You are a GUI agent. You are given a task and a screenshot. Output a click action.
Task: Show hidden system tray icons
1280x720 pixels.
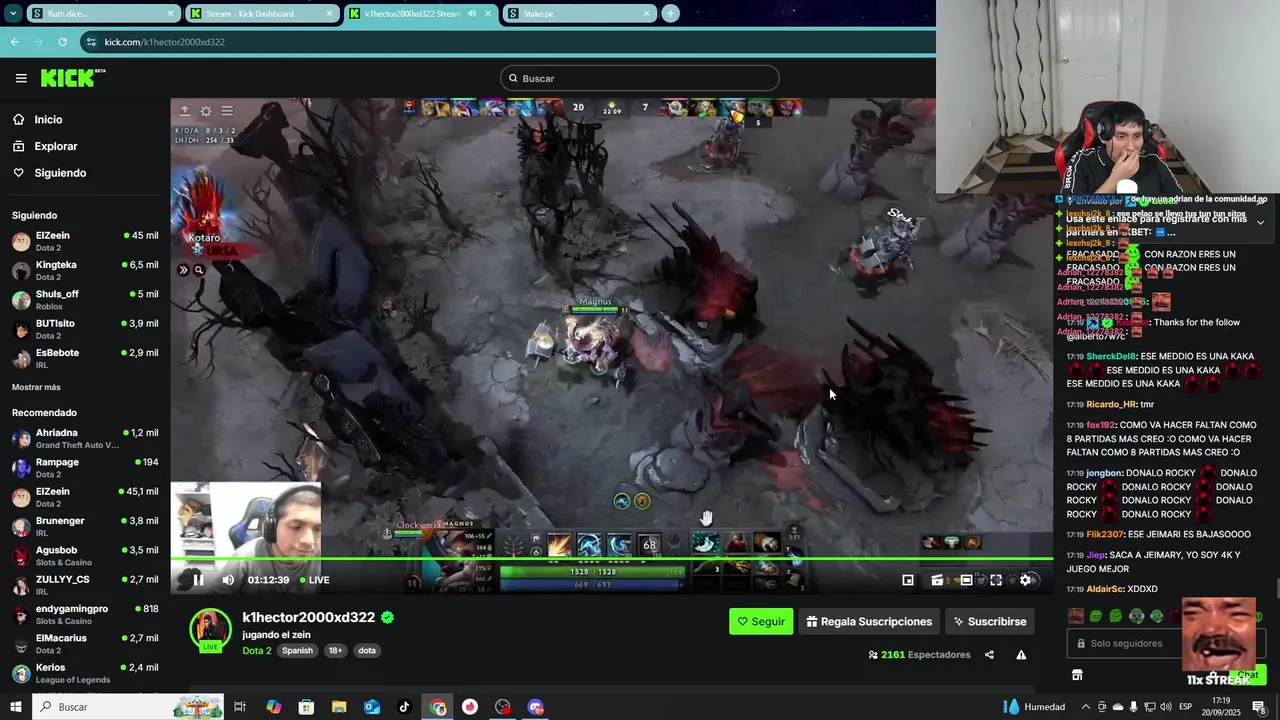point(1086,707)
